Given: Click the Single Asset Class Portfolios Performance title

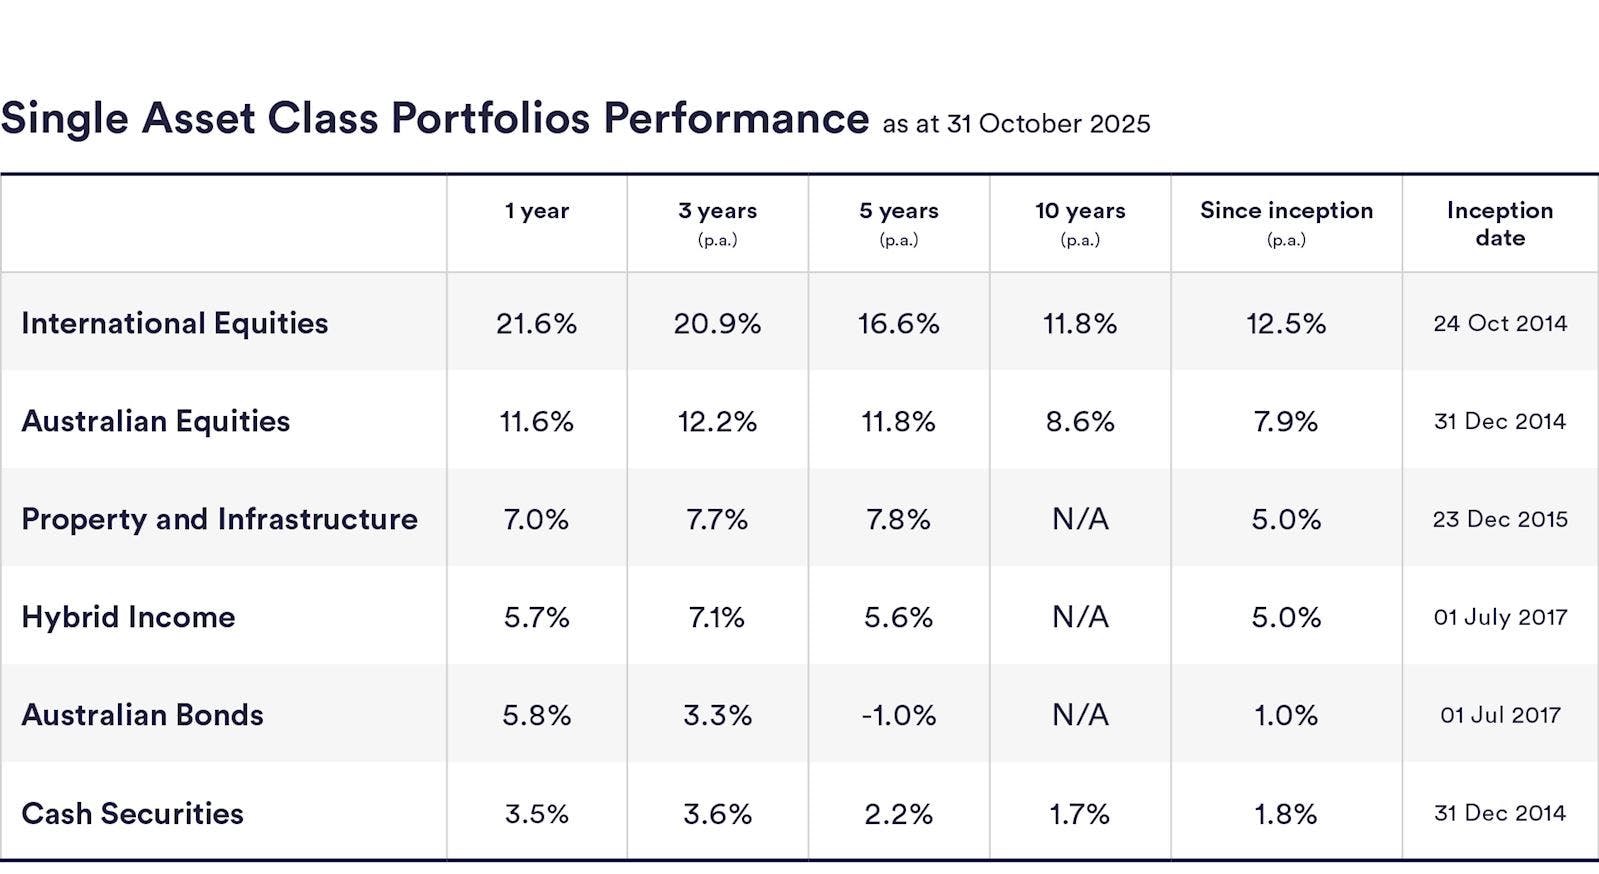Looking at the screenshot, I should (x=435, y=118).
